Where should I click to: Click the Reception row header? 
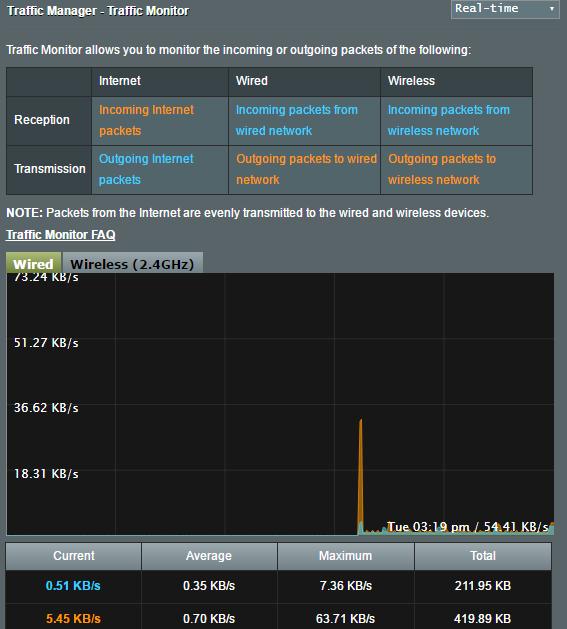(x=49, y=121)
